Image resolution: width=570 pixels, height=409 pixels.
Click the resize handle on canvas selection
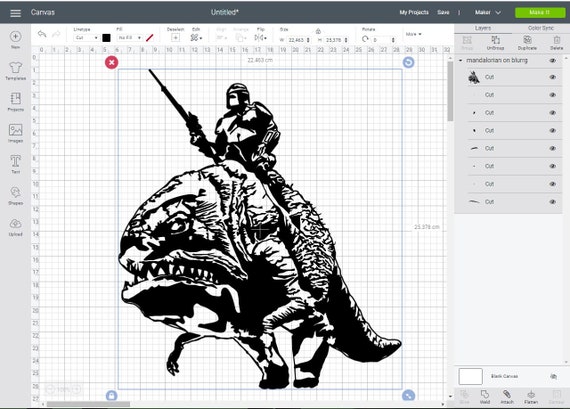tap(408, 395)
